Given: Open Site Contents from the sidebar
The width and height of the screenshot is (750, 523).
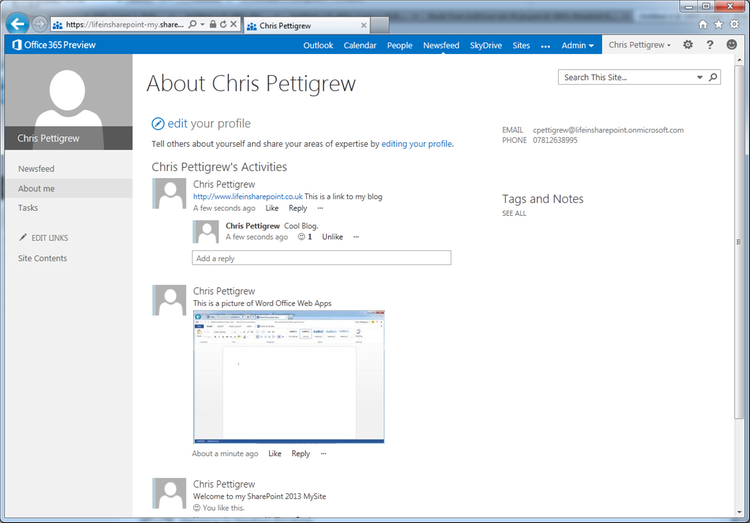Looking at the screenshot, I should (42, 258).
